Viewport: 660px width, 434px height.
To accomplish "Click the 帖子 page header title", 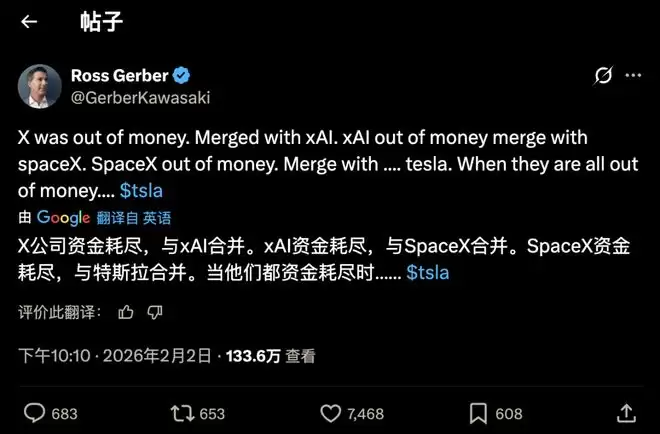I will (x=102, y=22).
